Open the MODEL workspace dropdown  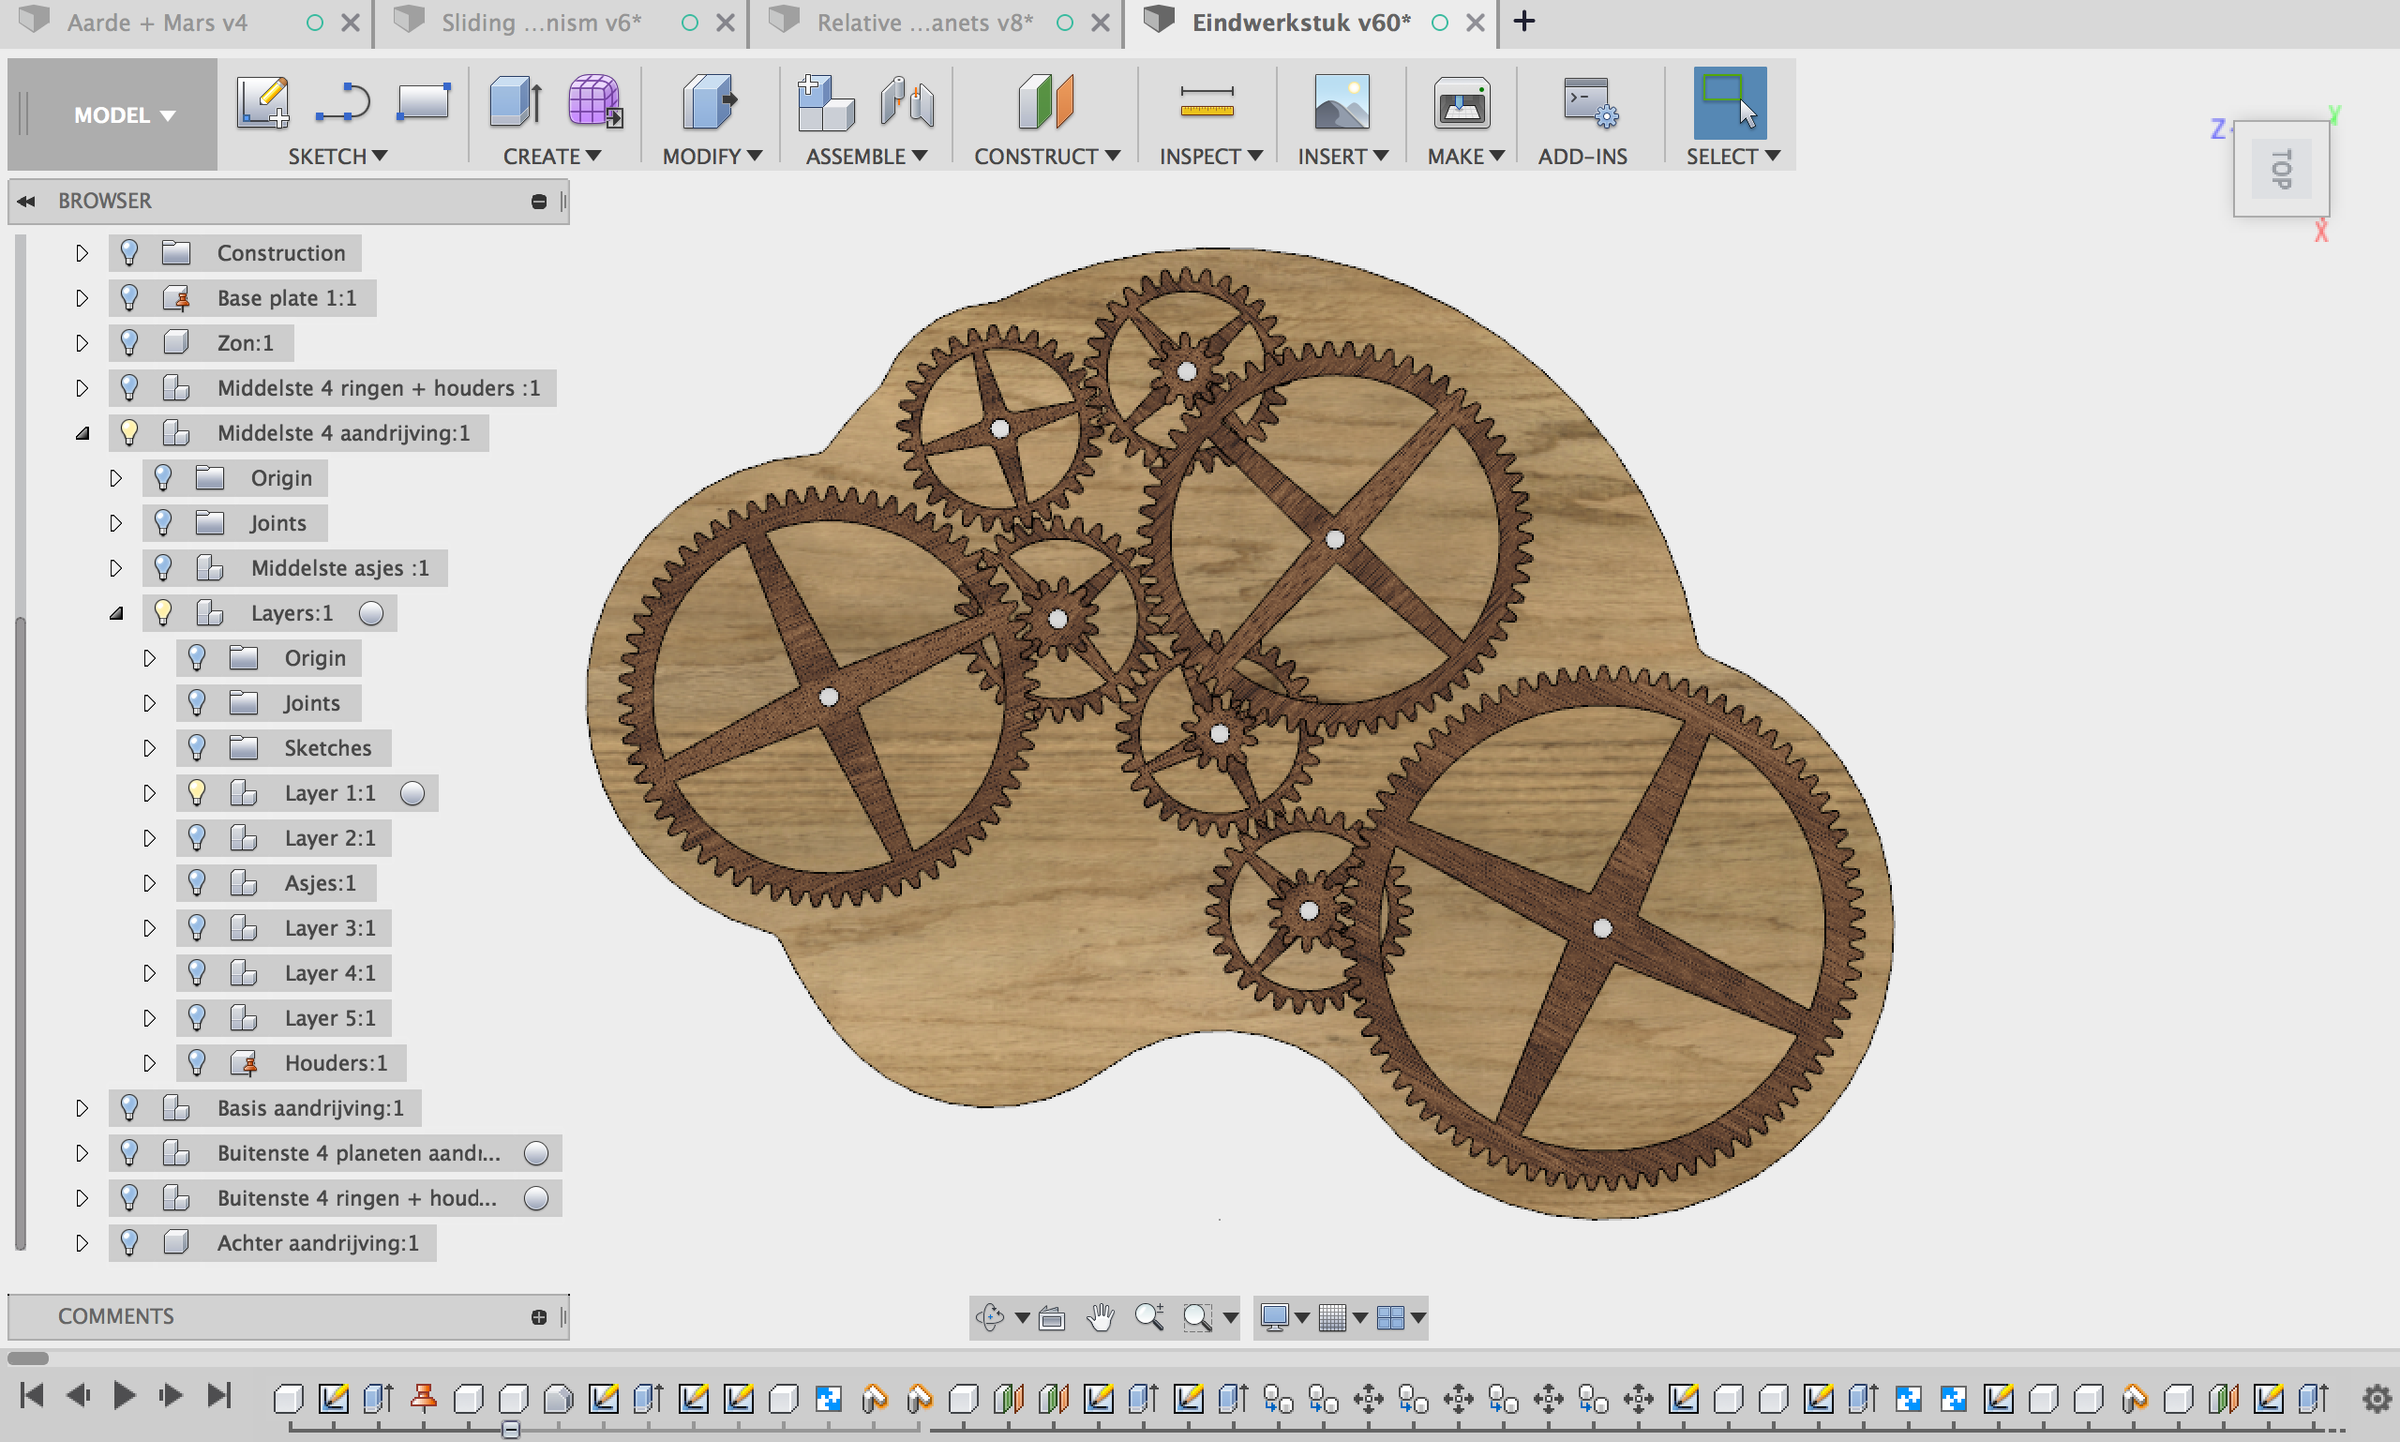click(123, 115)
